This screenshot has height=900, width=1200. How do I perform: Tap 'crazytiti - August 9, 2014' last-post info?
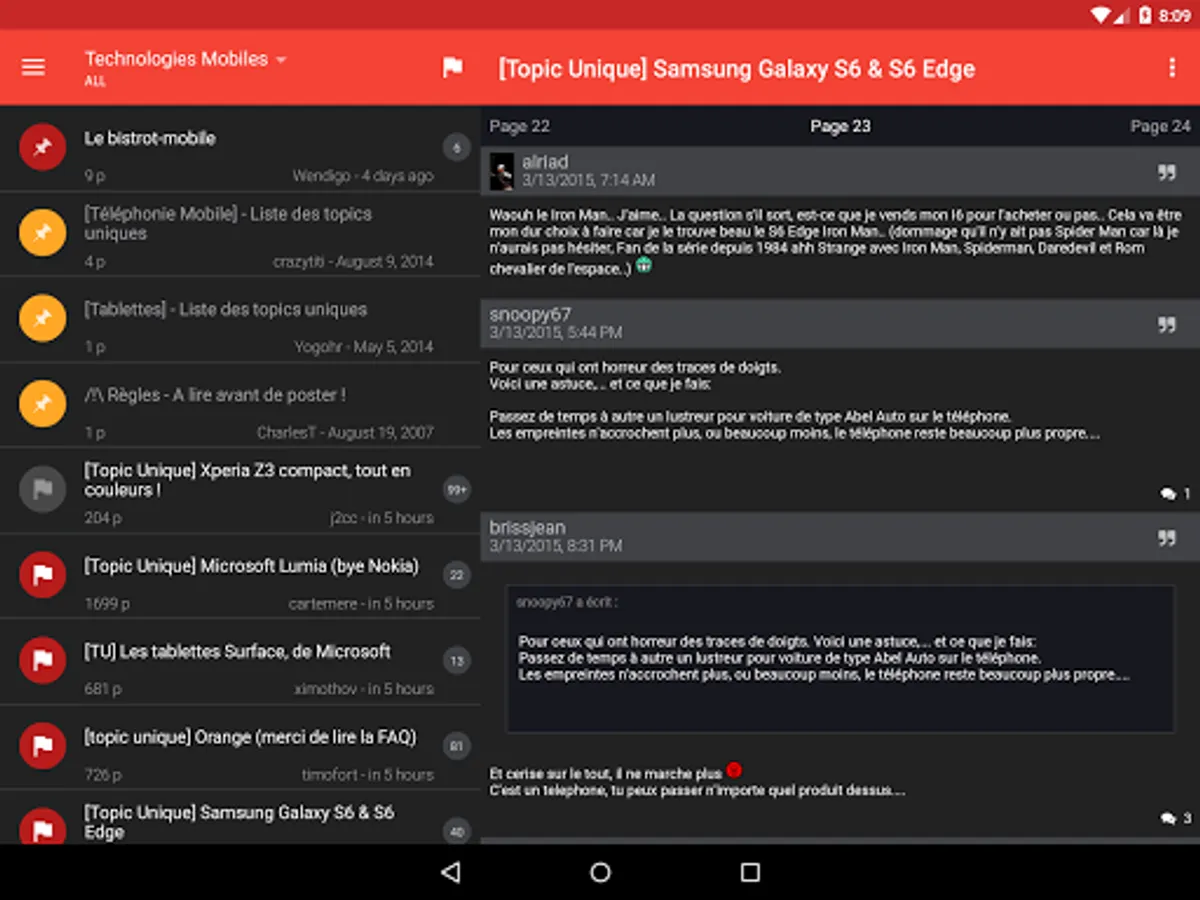point(354,262)
